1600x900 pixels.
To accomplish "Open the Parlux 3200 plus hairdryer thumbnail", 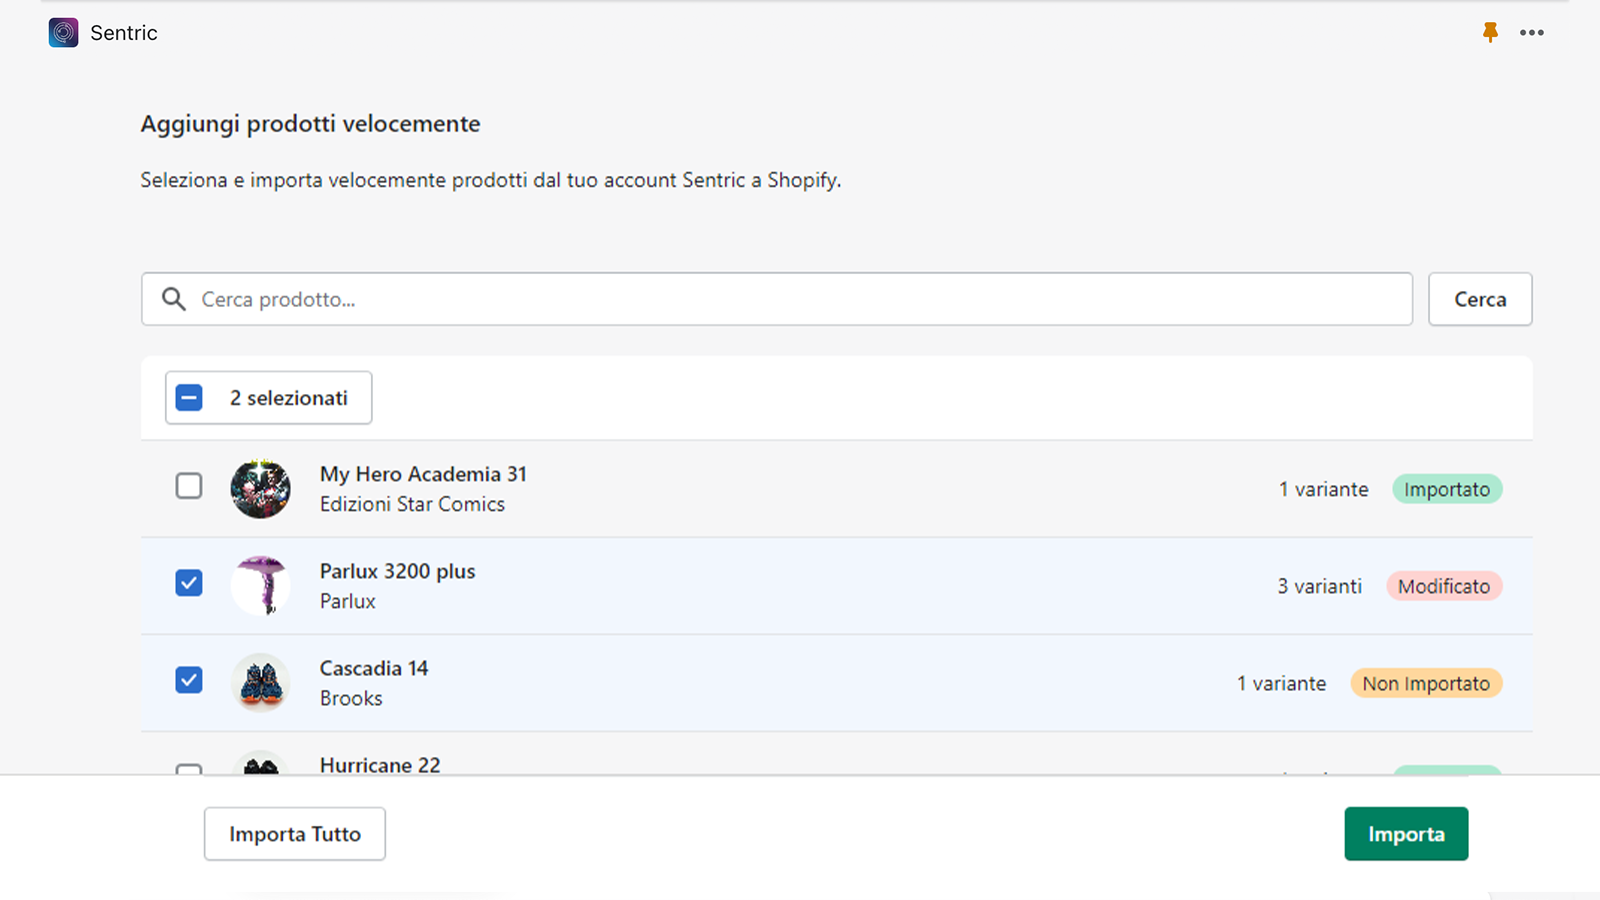I will [x=261, y=586].
